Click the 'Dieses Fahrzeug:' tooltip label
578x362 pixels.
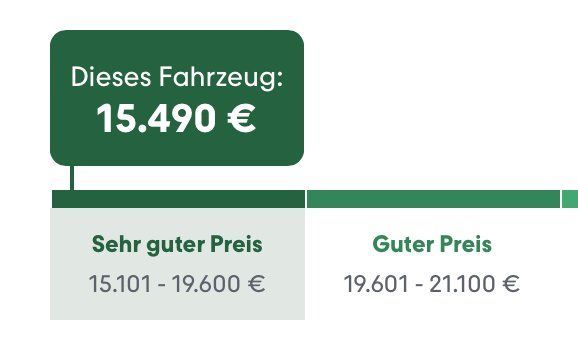tap(177, 77)
